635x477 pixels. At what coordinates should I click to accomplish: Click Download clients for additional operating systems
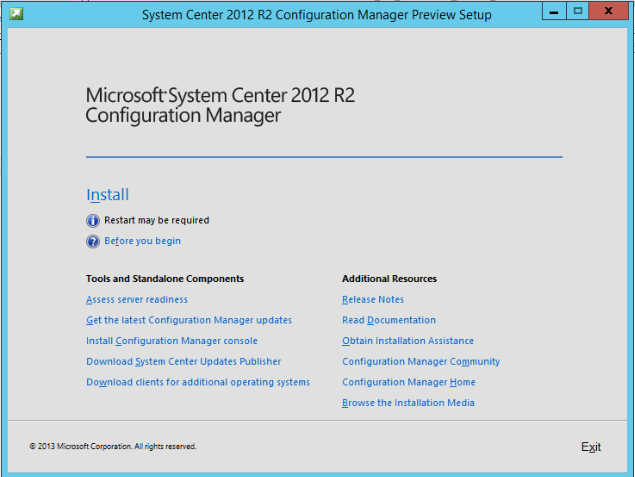198,382
